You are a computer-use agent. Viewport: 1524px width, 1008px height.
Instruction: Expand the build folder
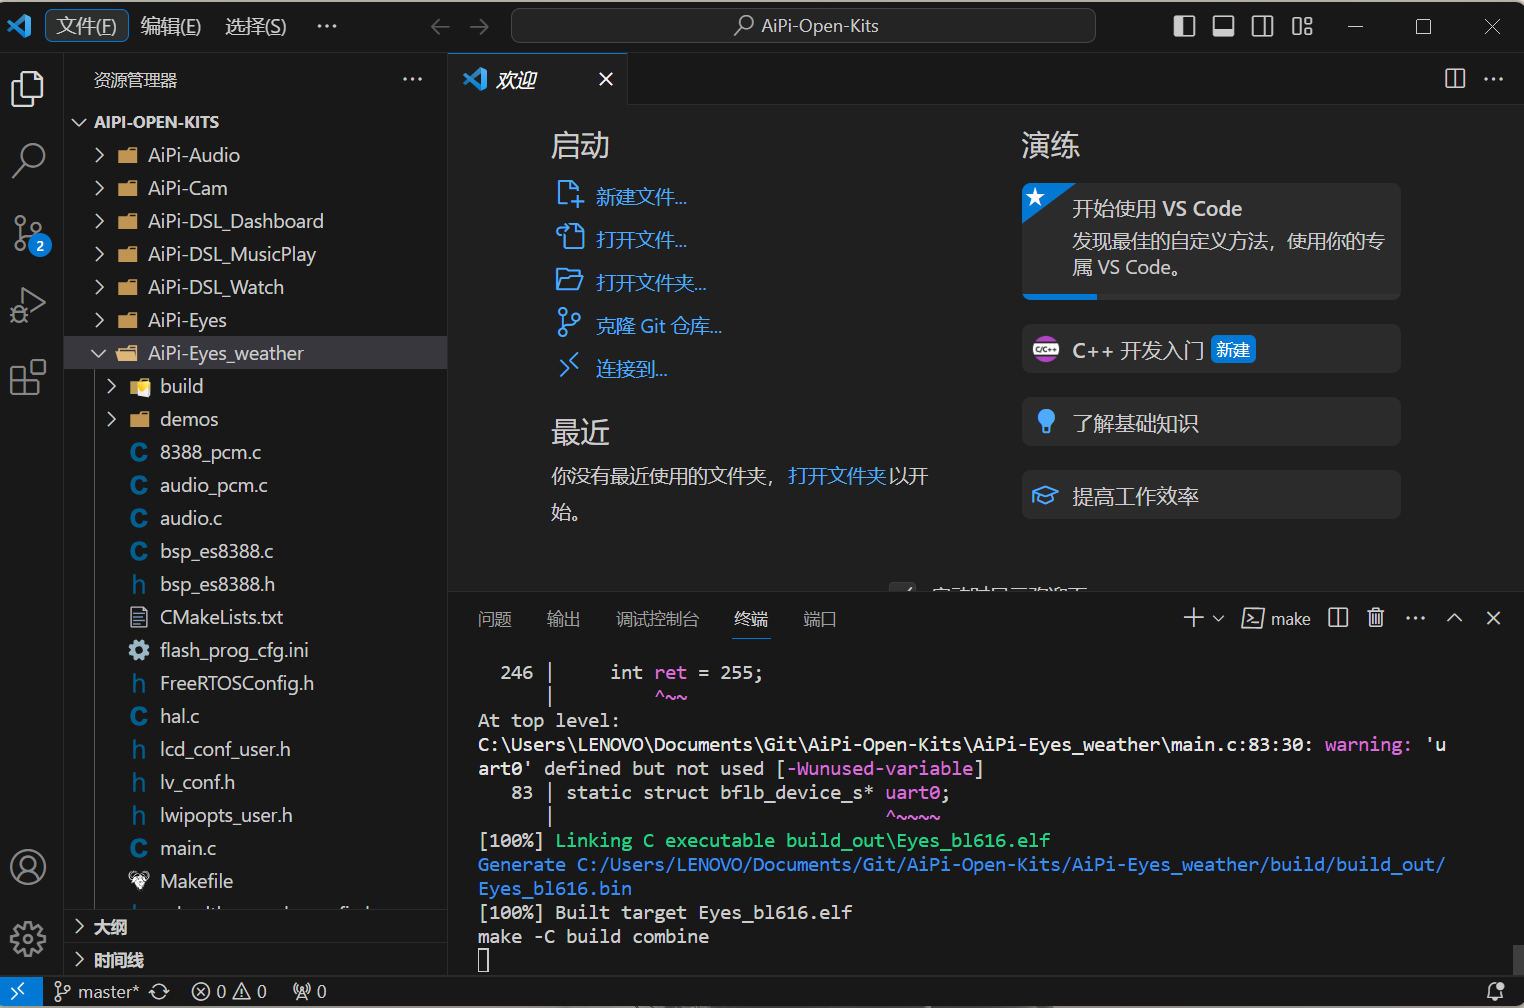pos(256,386)
